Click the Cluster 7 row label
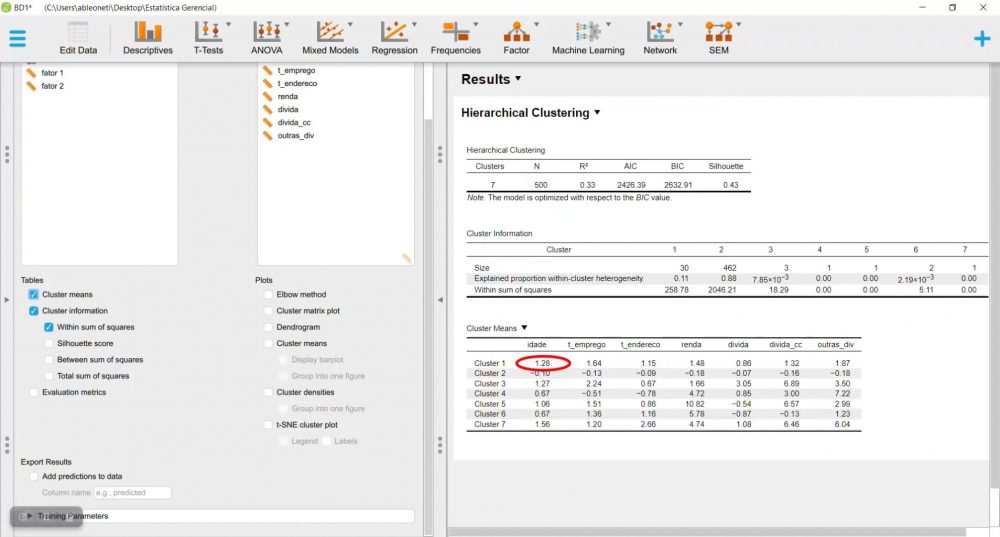1000x537 pixels. 489,424
